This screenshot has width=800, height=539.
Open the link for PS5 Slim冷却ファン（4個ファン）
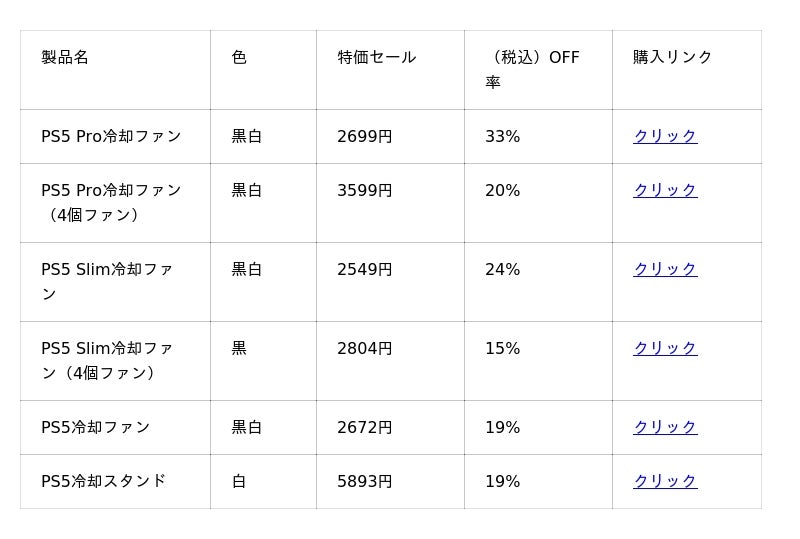pos(665,348)
